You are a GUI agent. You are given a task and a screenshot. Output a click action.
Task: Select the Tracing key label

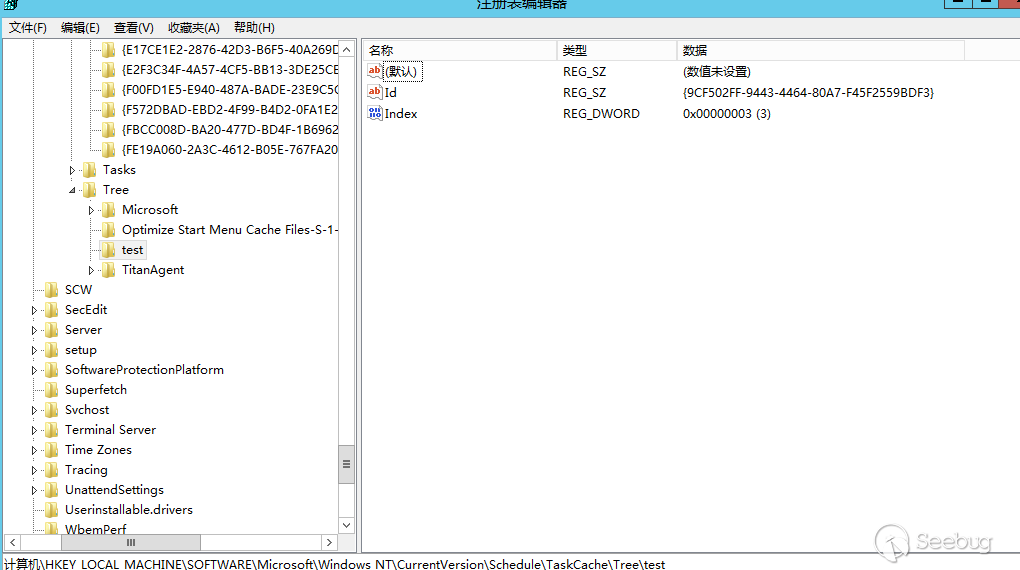(87, 470)
